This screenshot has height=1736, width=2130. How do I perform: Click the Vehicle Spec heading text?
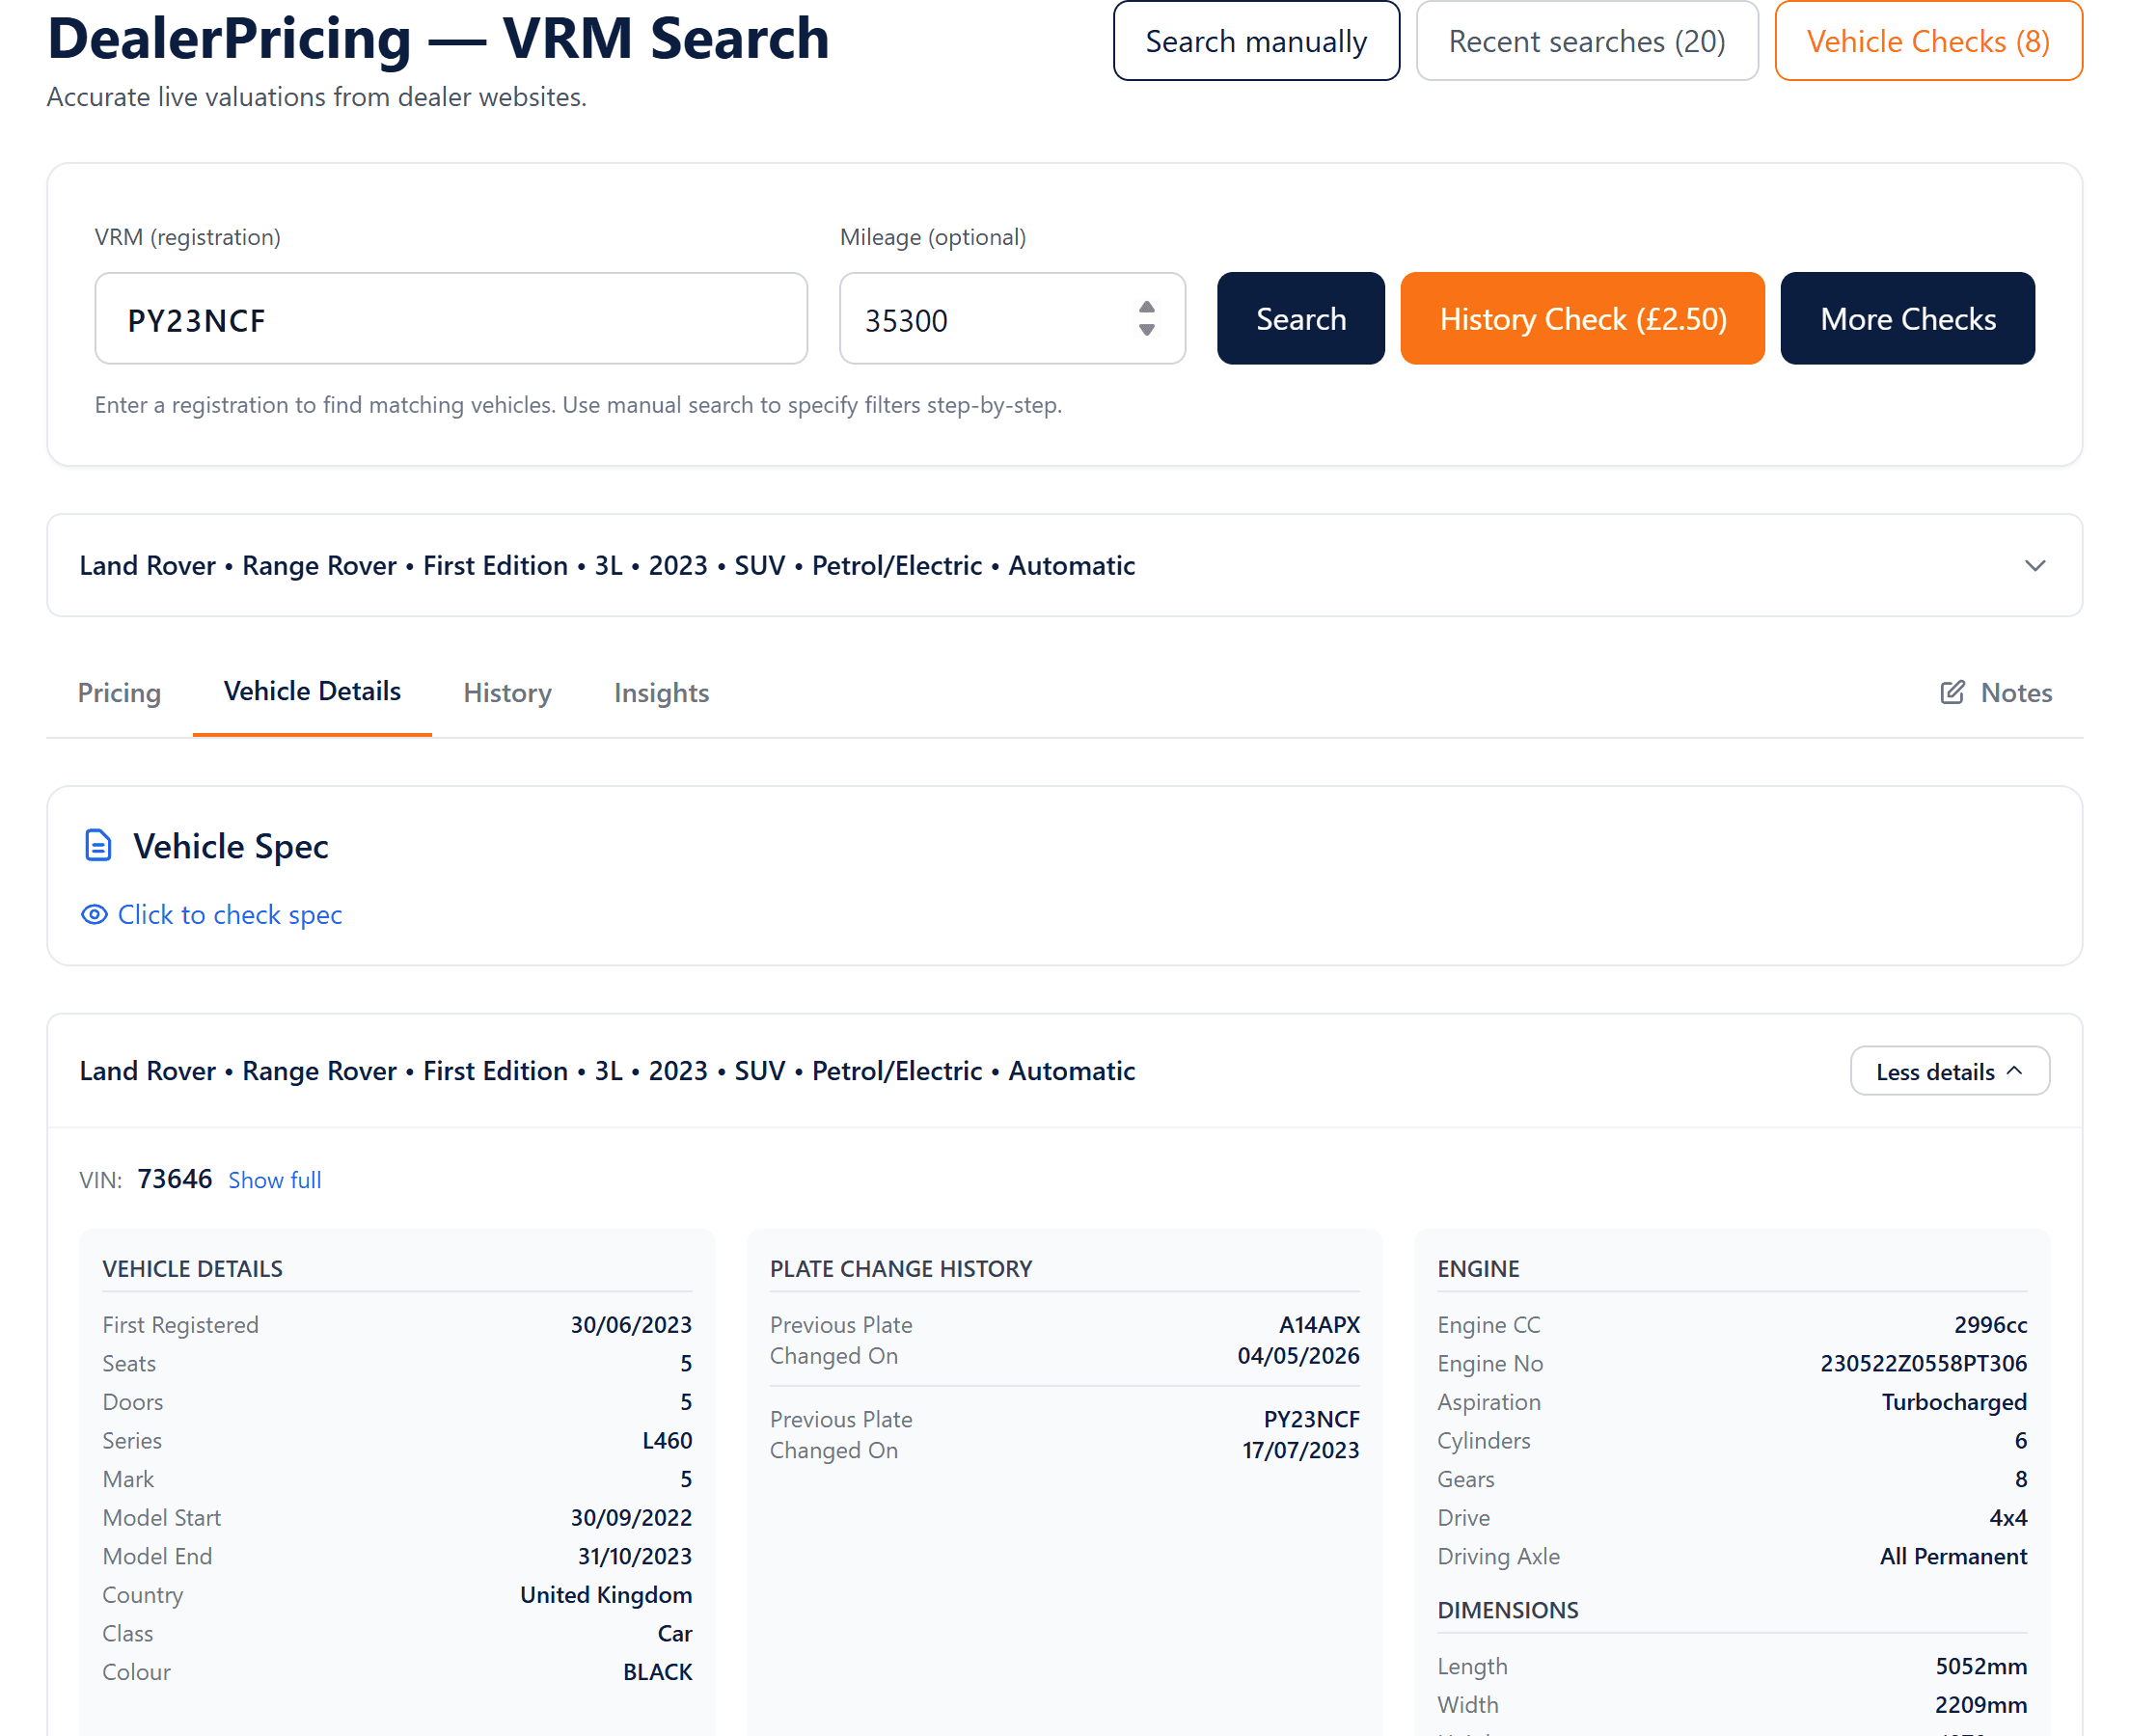tap(230, 846)
